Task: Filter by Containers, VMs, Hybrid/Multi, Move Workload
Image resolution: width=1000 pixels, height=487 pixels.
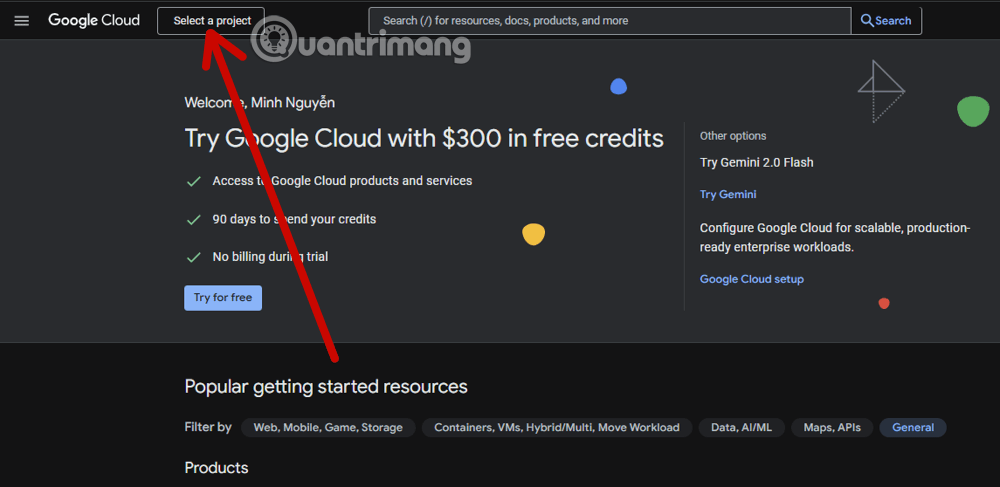Action: pos(556,427)
